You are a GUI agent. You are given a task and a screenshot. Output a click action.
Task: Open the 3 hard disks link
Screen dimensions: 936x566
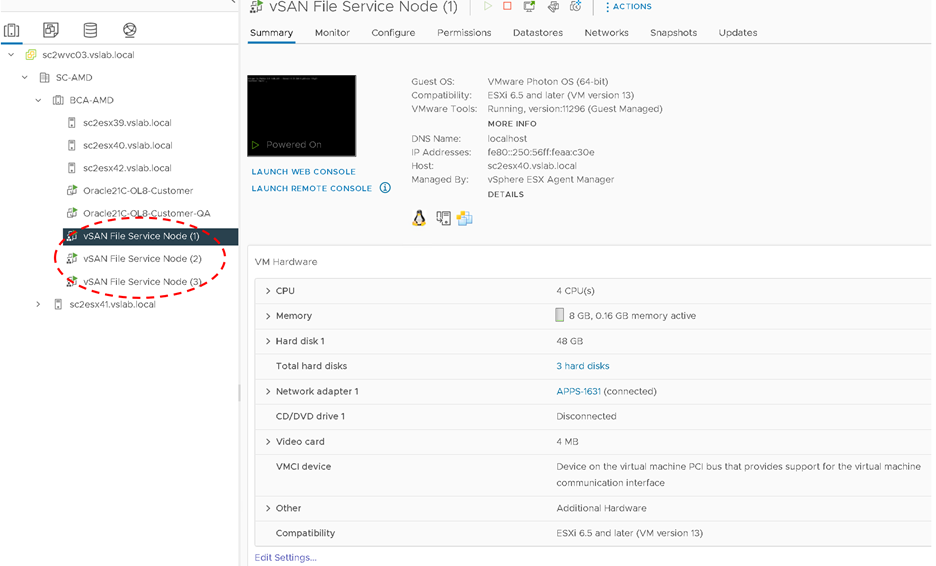coord(582,366)
